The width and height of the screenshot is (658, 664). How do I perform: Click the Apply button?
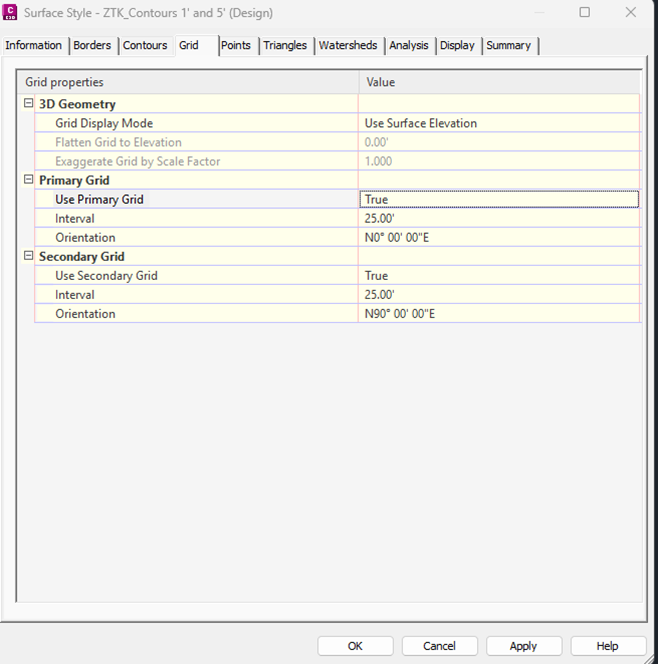[x=524, y=646]
